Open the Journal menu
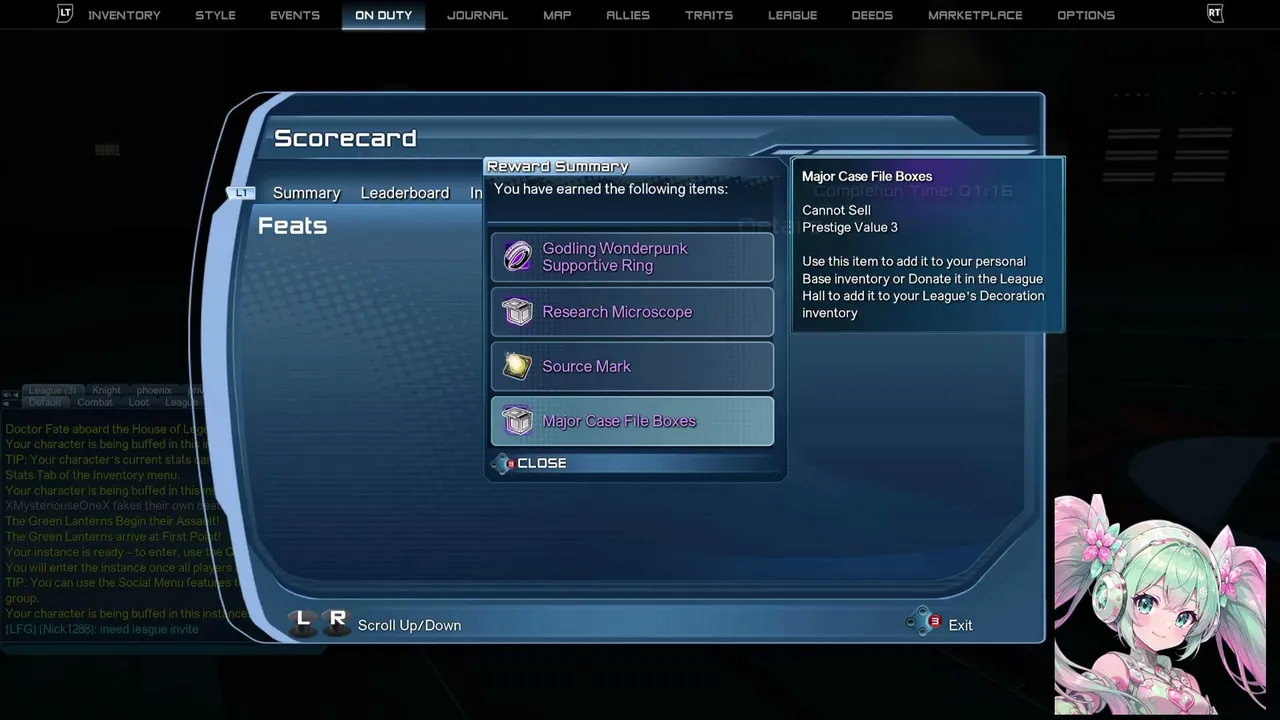This screenshot has height=720, width=1280. click(x=477, y=15)
